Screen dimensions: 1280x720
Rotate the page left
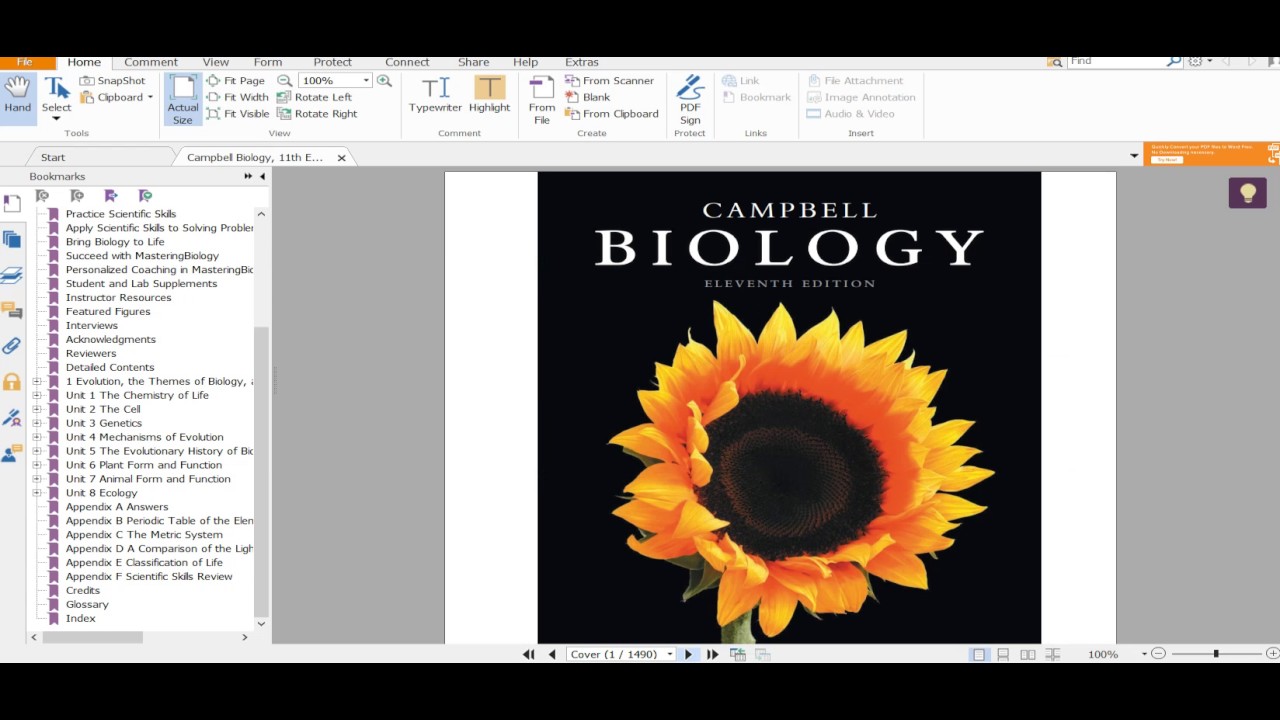point(314,97)
